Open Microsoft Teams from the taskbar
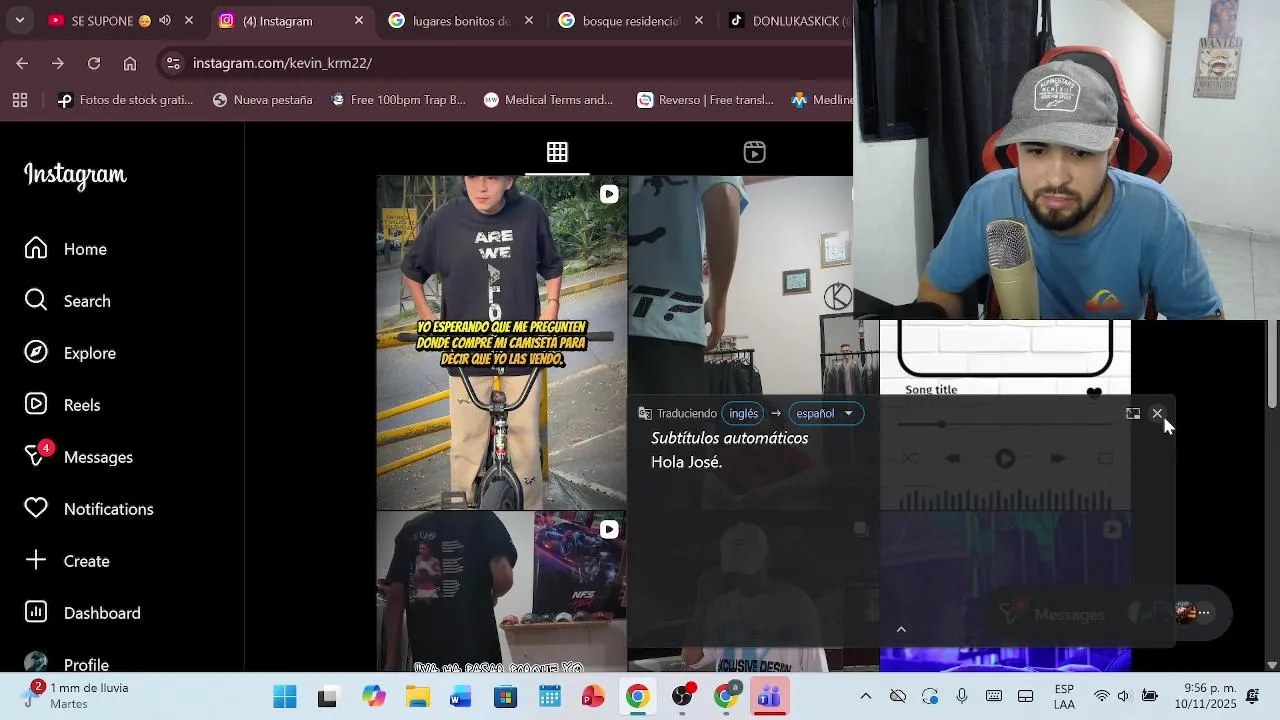This screenshot has width=1280, height=720. [769, 697]
